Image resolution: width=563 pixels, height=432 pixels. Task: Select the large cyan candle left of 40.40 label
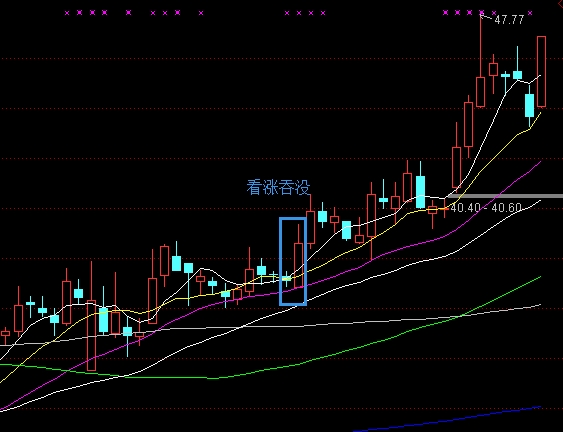(x=420, y=192)
